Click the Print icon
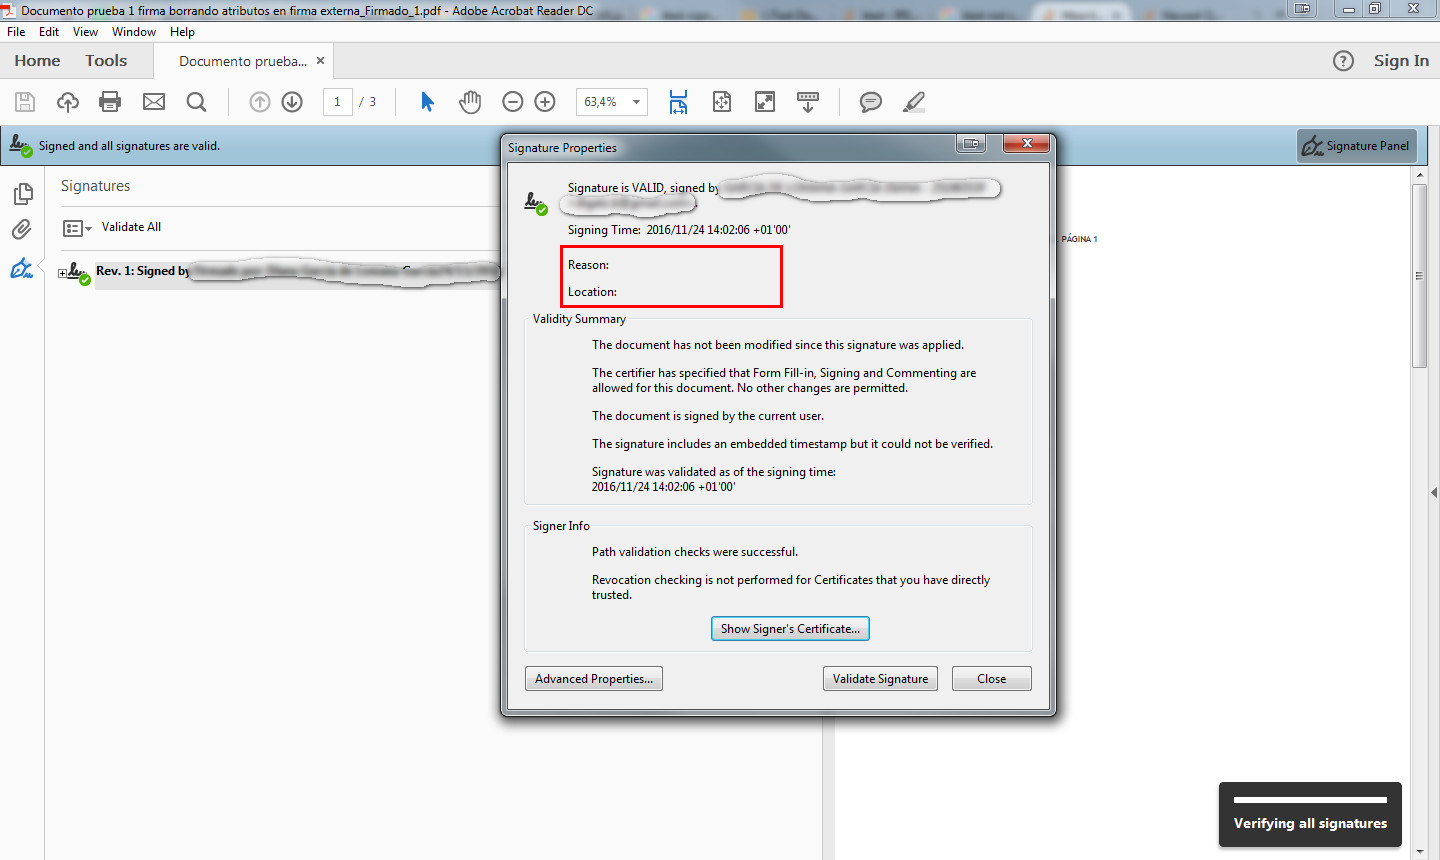Screen dimensions: 1440x860 pyautogui.click(x=110, y=101)
